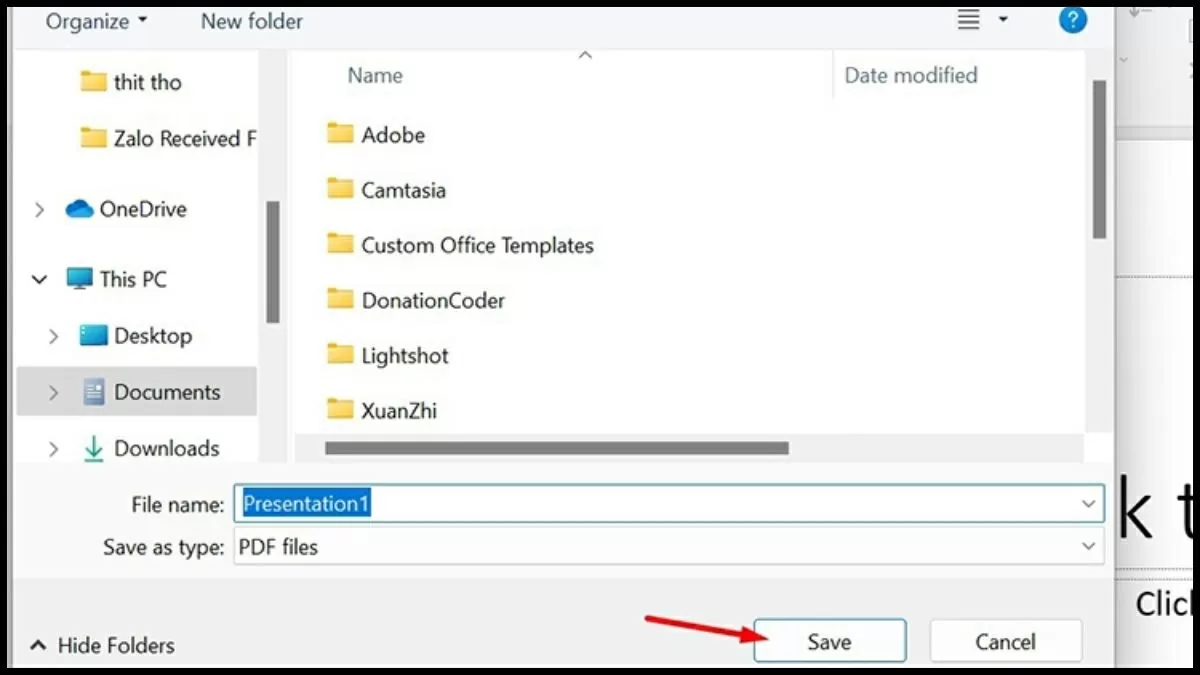Collapse the pane with Hide Folders
This screenshot has height=675, width=1200.
point(103,646)
